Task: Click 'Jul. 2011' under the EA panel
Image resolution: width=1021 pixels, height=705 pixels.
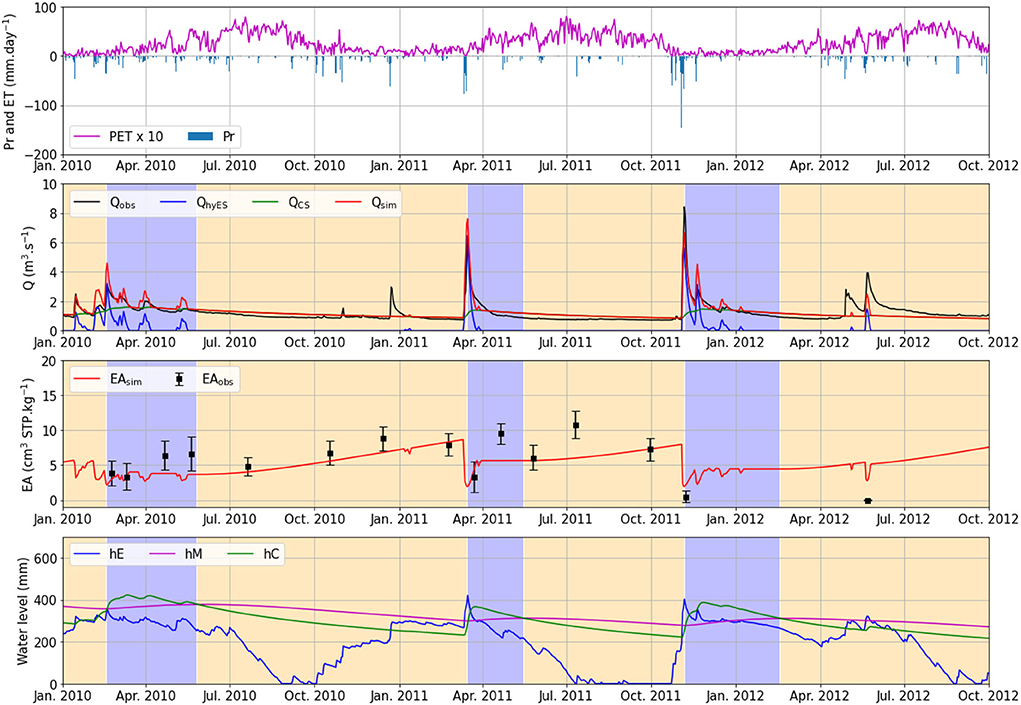Action: point(566,519)
